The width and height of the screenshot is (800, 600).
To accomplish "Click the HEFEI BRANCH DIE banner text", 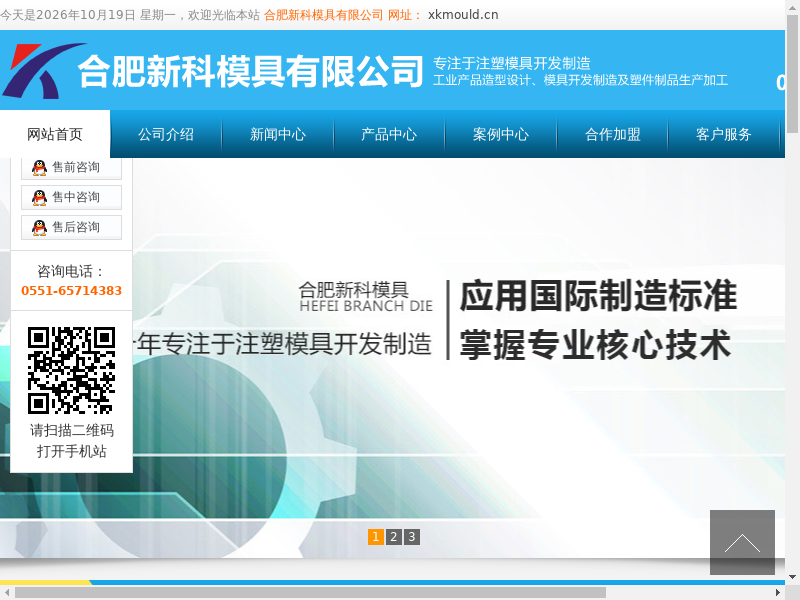I will (x=366, y=306).
